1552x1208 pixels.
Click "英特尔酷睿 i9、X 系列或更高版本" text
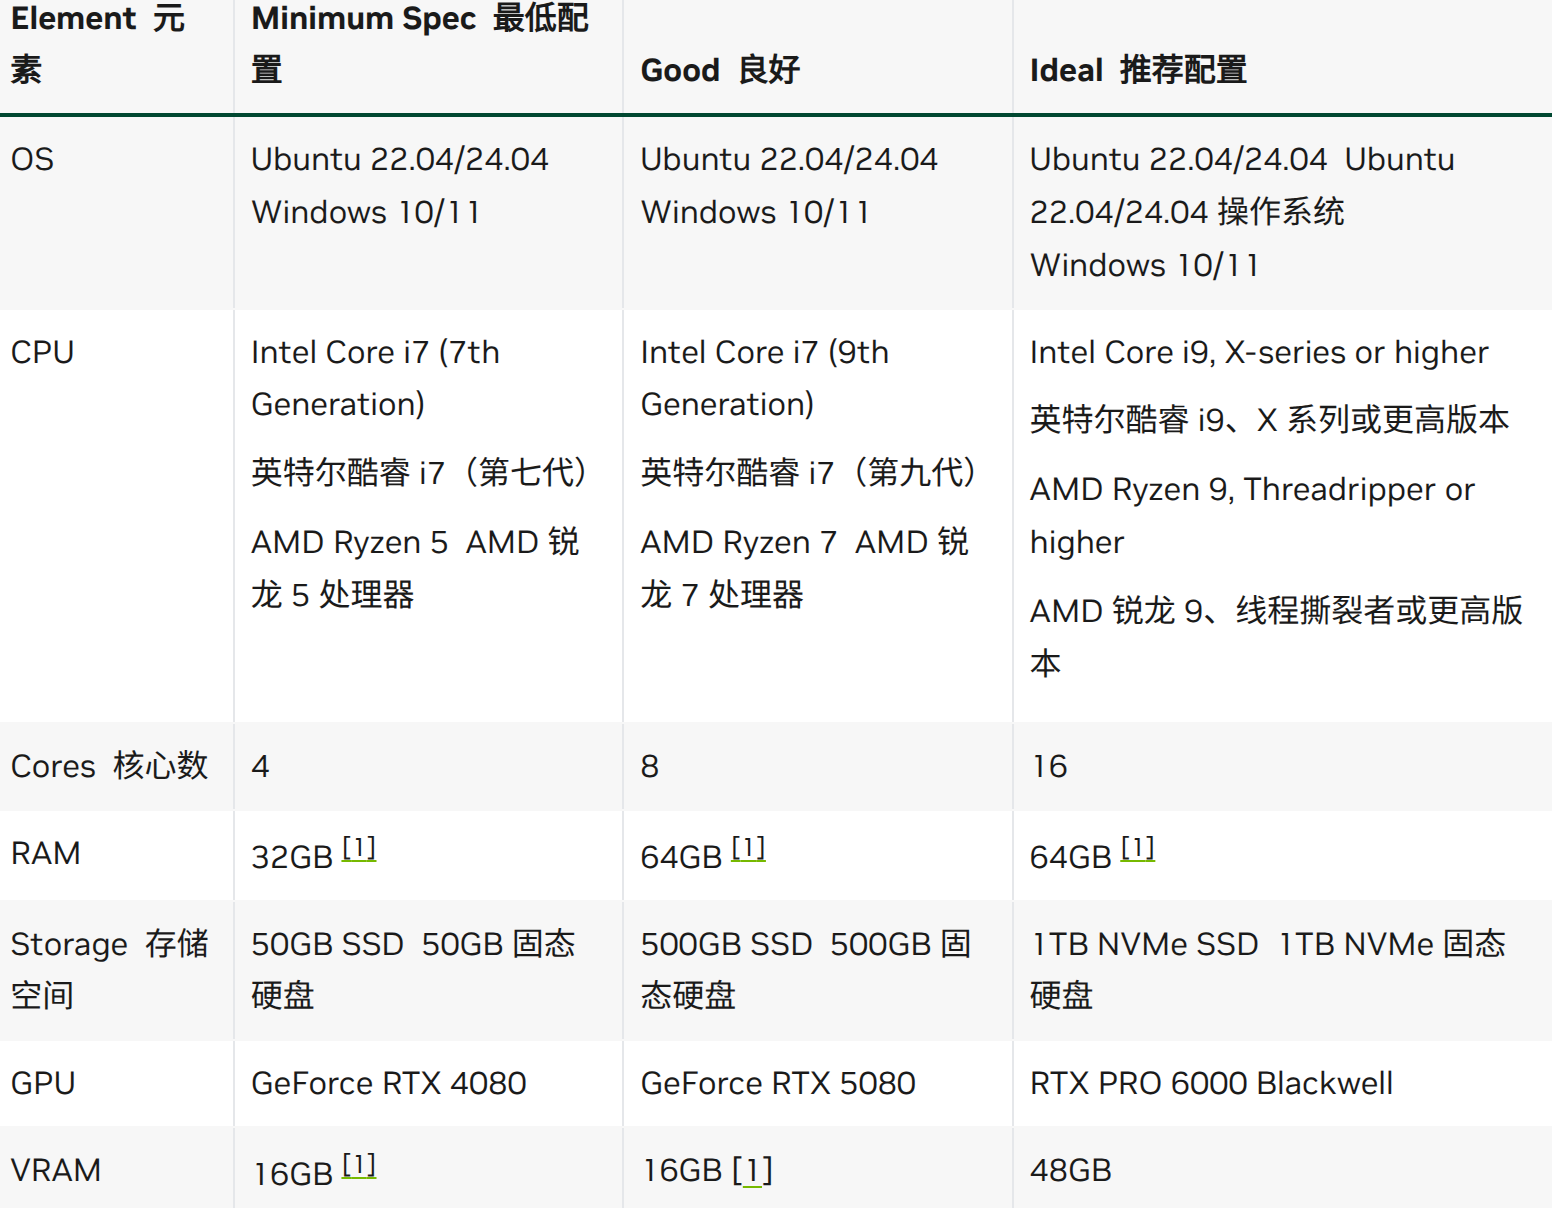1269,419
